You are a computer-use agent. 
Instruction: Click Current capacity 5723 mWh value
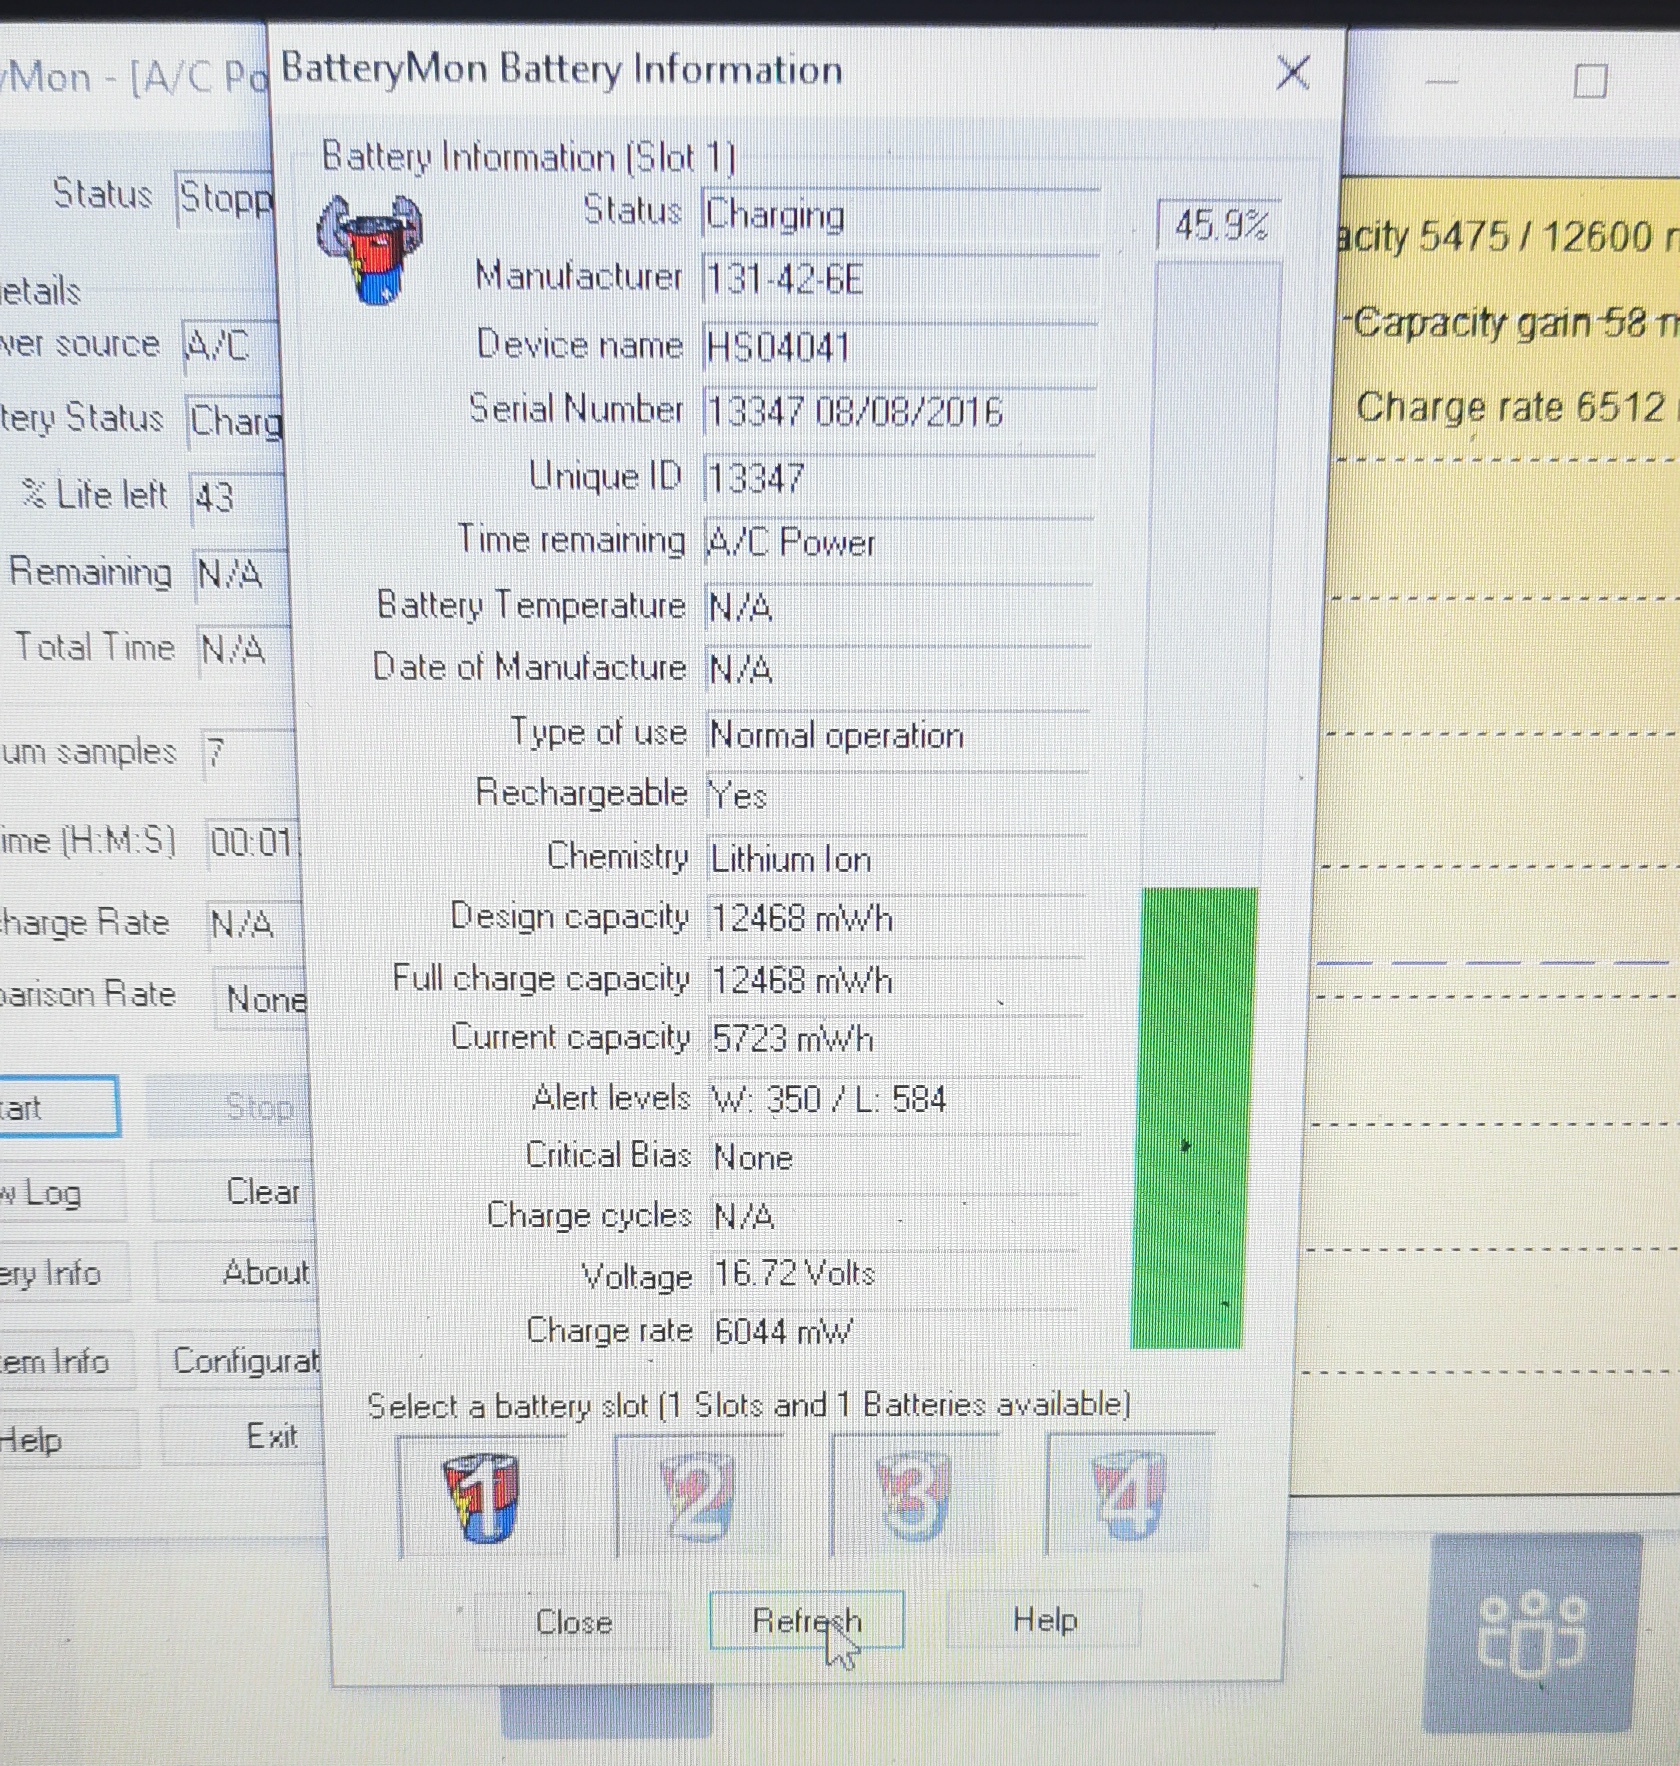896,1040
